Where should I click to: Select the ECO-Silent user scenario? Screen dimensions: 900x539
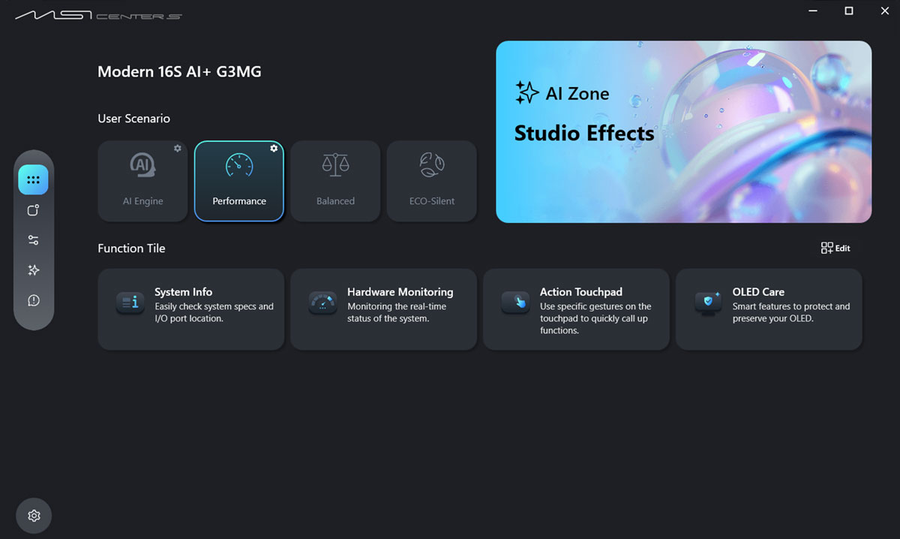click(x=432, y=181)
